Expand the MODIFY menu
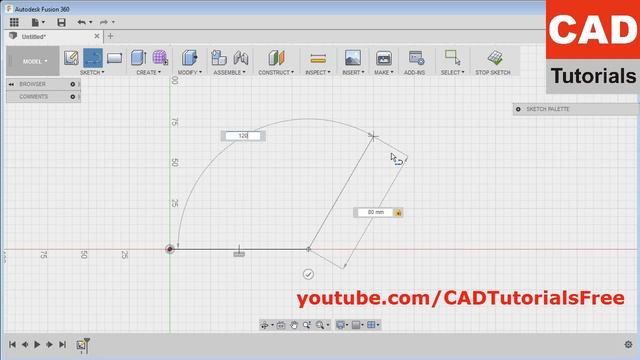The height and width of the screenshot is (360, 640). [190, 72]
